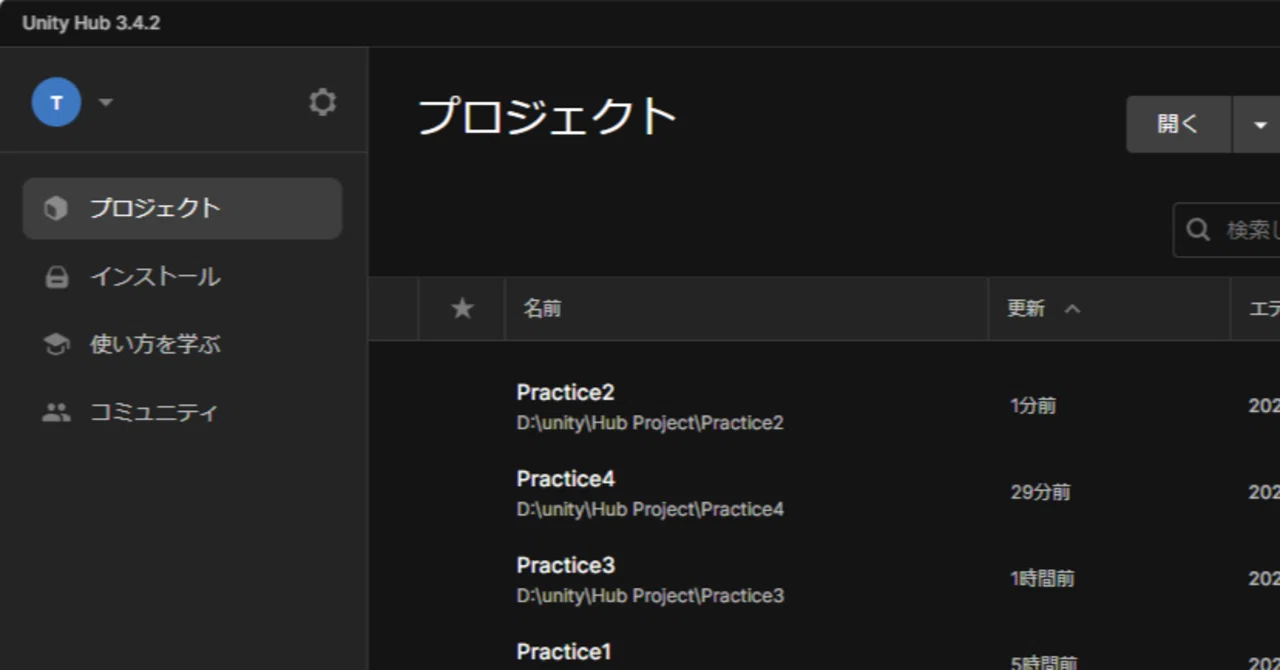Click the Installs lock icon in sidebar
The width and height of the screenshot is (1280, 670).
click(x=57, y=277)
